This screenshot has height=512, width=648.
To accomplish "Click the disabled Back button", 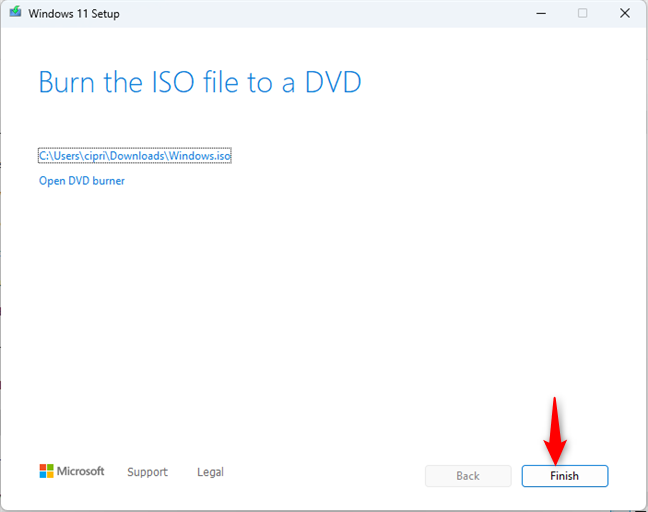I will pos(468,476).
